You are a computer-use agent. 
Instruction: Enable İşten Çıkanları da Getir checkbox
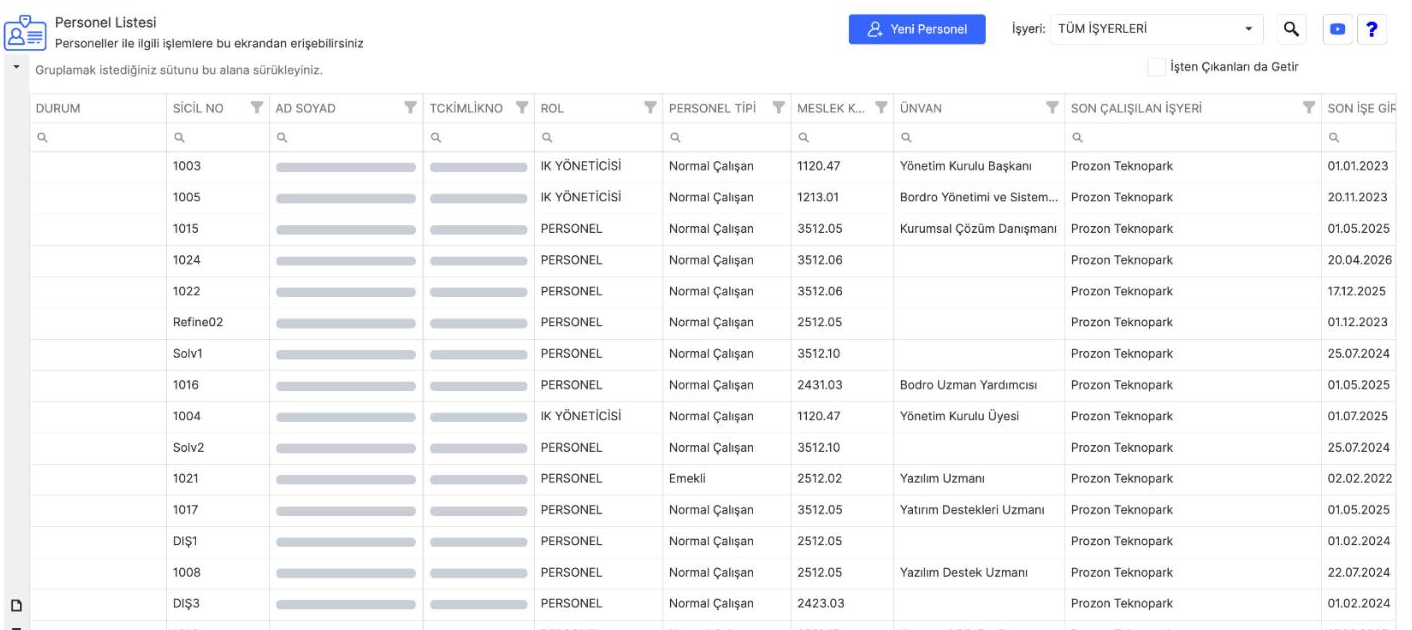coord(1157,66)
